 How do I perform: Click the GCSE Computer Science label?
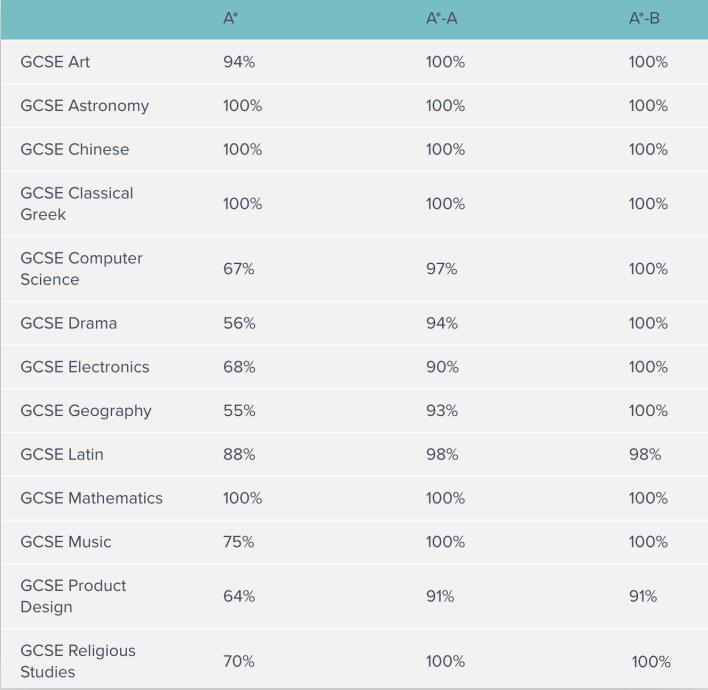pyautogui.click(x=81, y=269)
